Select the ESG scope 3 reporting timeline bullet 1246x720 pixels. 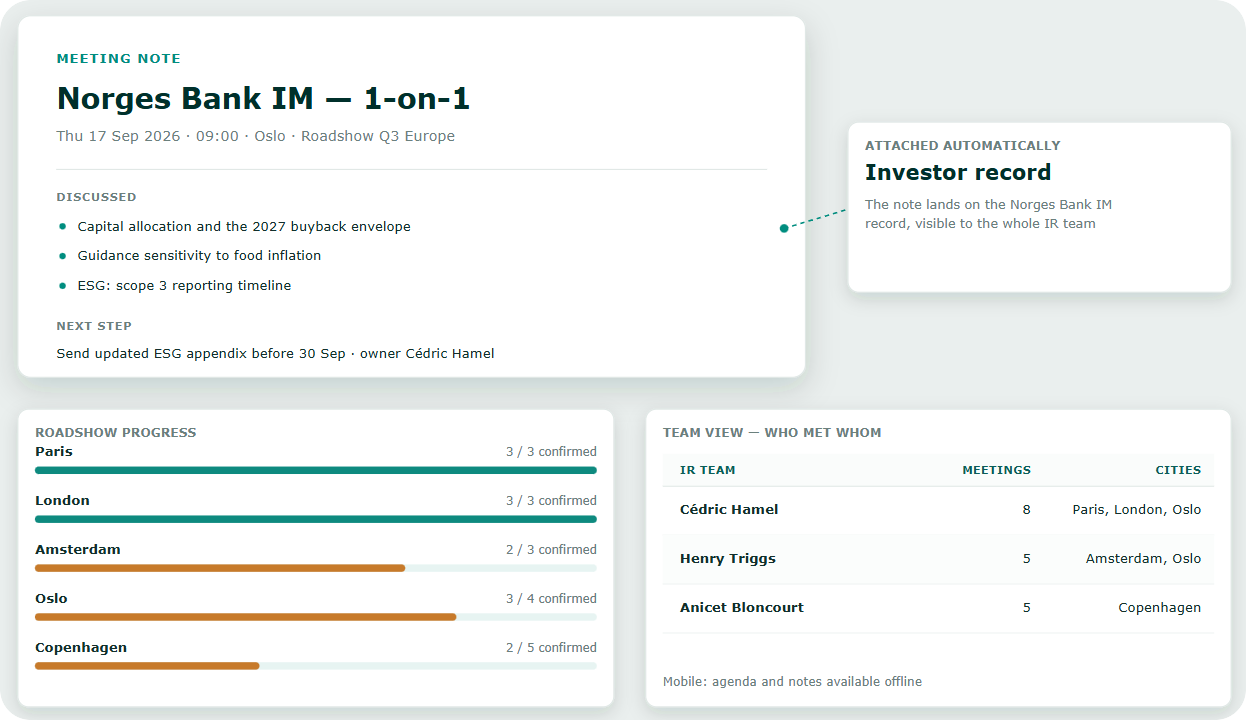tap(184, 286)
